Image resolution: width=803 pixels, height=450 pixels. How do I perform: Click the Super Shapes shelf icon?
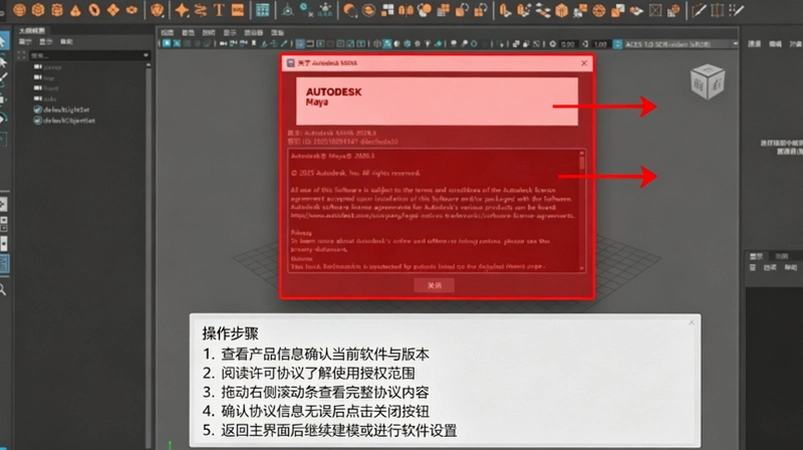pos(157,10)
